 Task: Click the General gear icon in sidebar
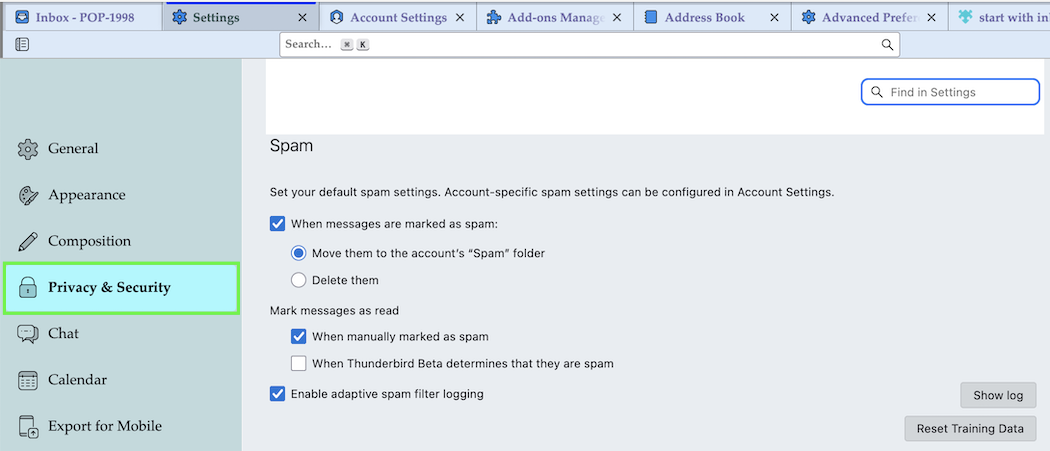click(28, 149)
